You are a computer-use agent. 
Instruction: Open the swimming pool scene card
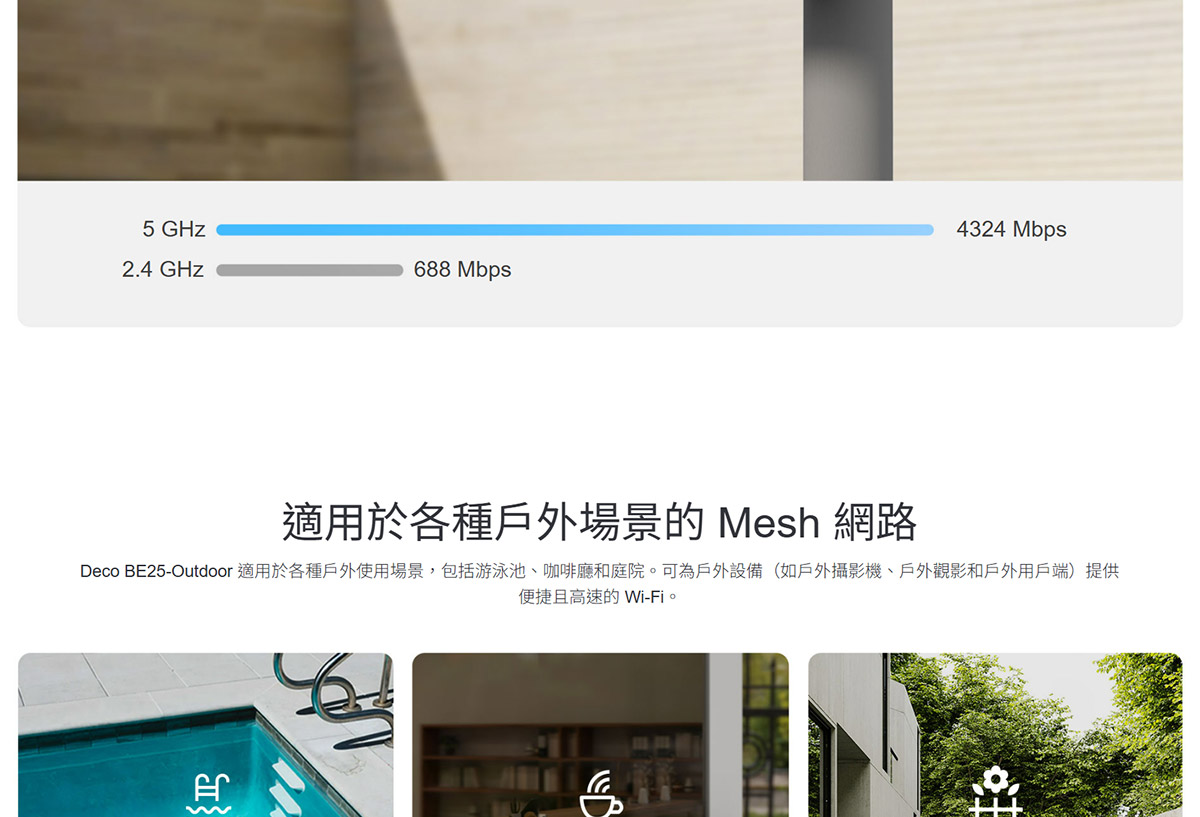click(206, 735)
